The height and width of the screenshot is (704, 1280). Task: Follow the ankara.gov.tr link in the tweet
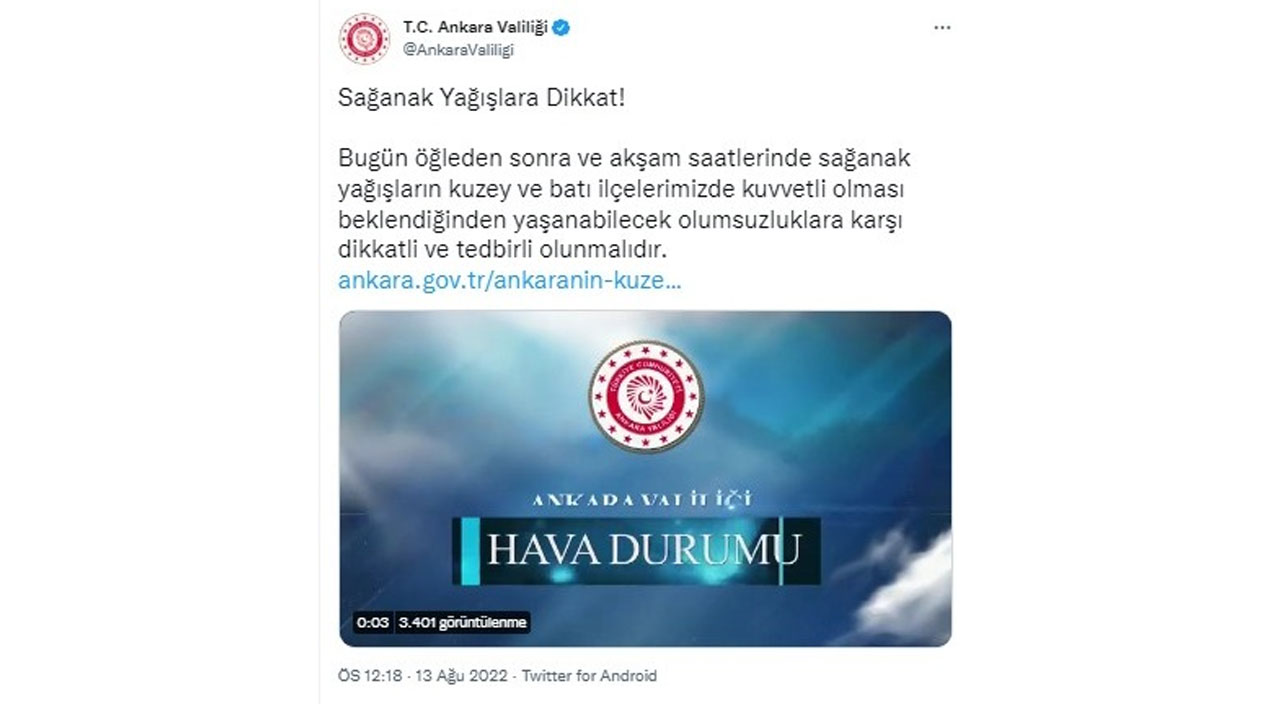tap(510, 281)
